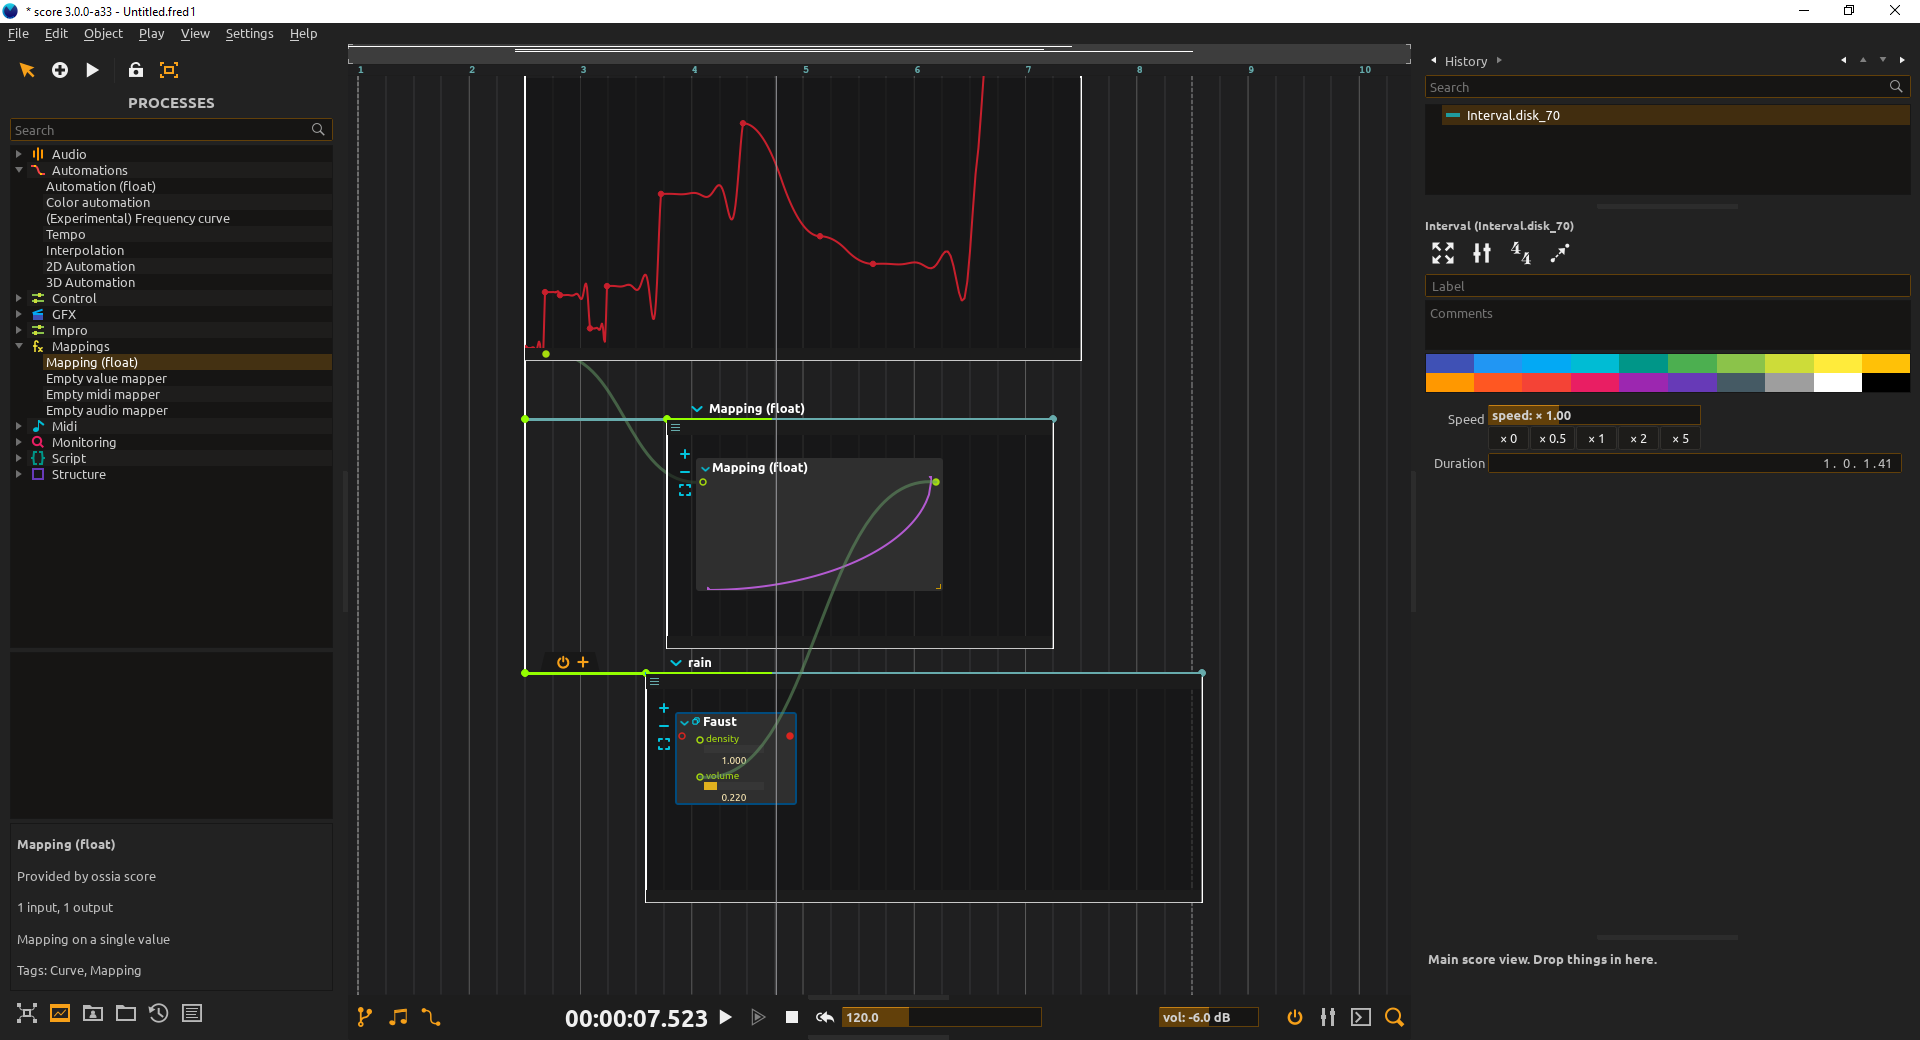This screenshot has height=1040, width=1920.
Task: Expand the Script category
Action: coord(19,458)
